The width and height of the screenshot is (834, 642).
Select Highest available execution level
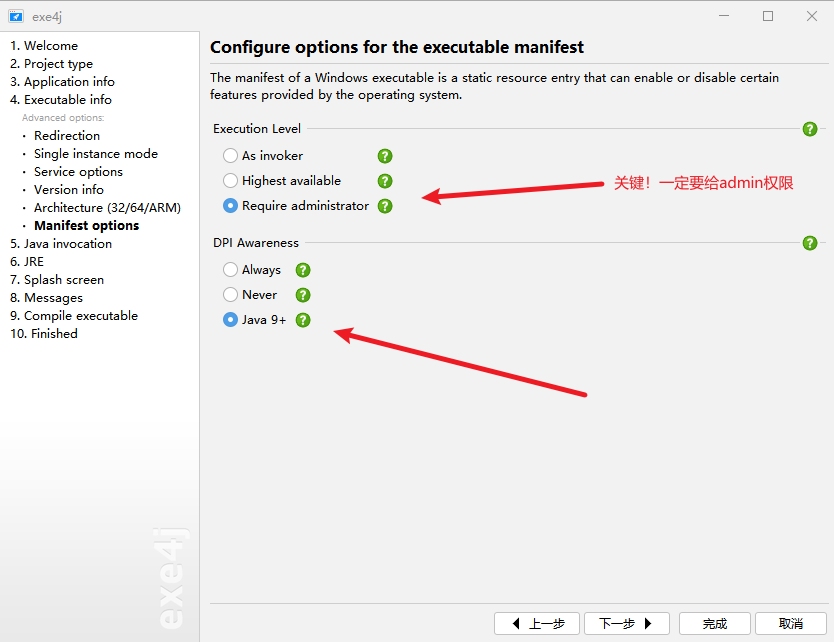point(231,181)
